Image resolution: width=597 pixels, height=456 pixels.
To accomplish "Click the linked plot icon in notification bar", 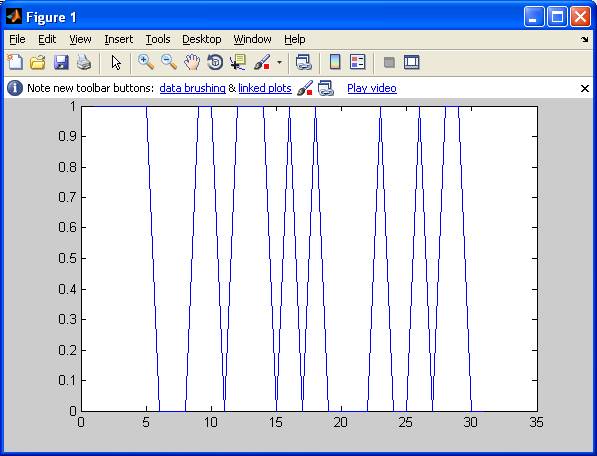I will click(326, 88).
